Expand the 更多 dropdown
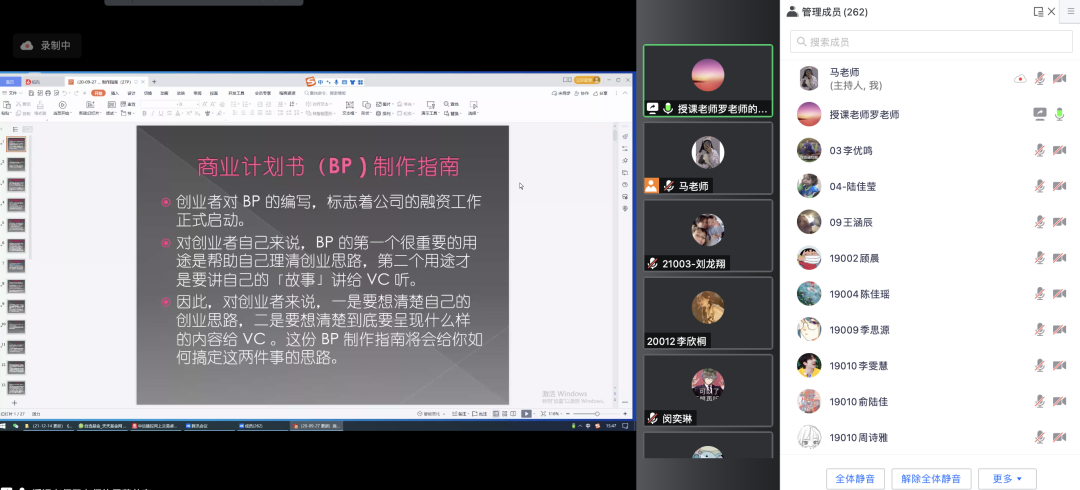Image resolution: width=1080 pixels, height=490 pixels. tap(1006, 479)
